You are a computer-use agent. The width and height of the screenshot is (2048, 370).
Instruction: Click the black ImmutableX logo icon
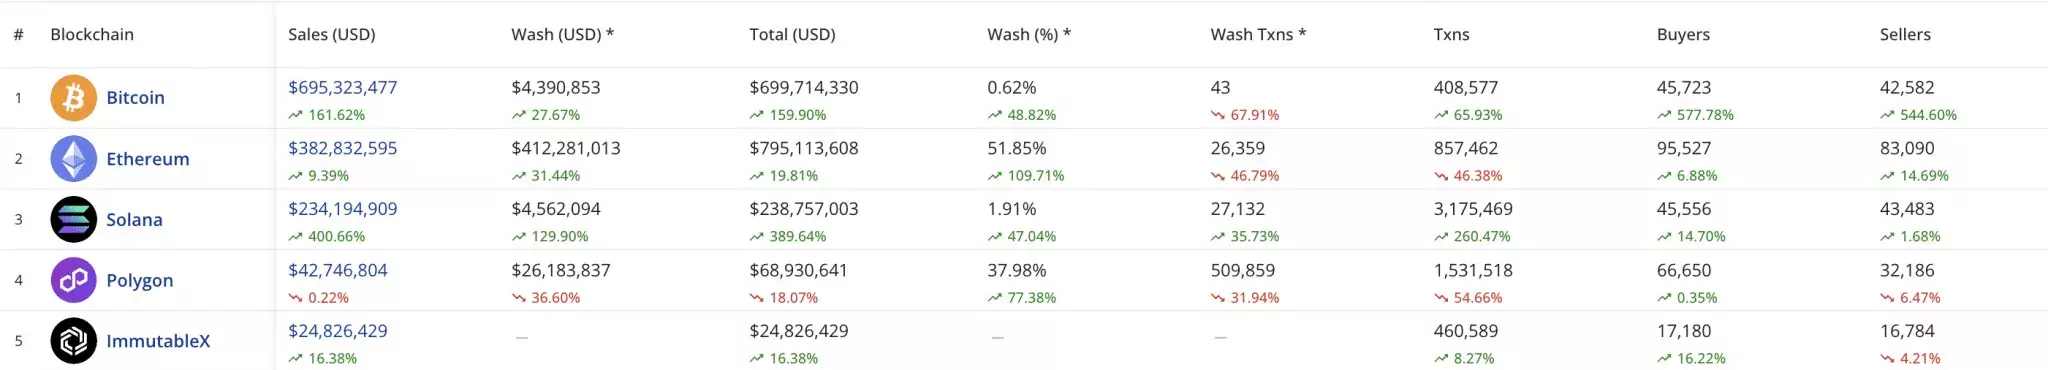[x=74, y=341]
